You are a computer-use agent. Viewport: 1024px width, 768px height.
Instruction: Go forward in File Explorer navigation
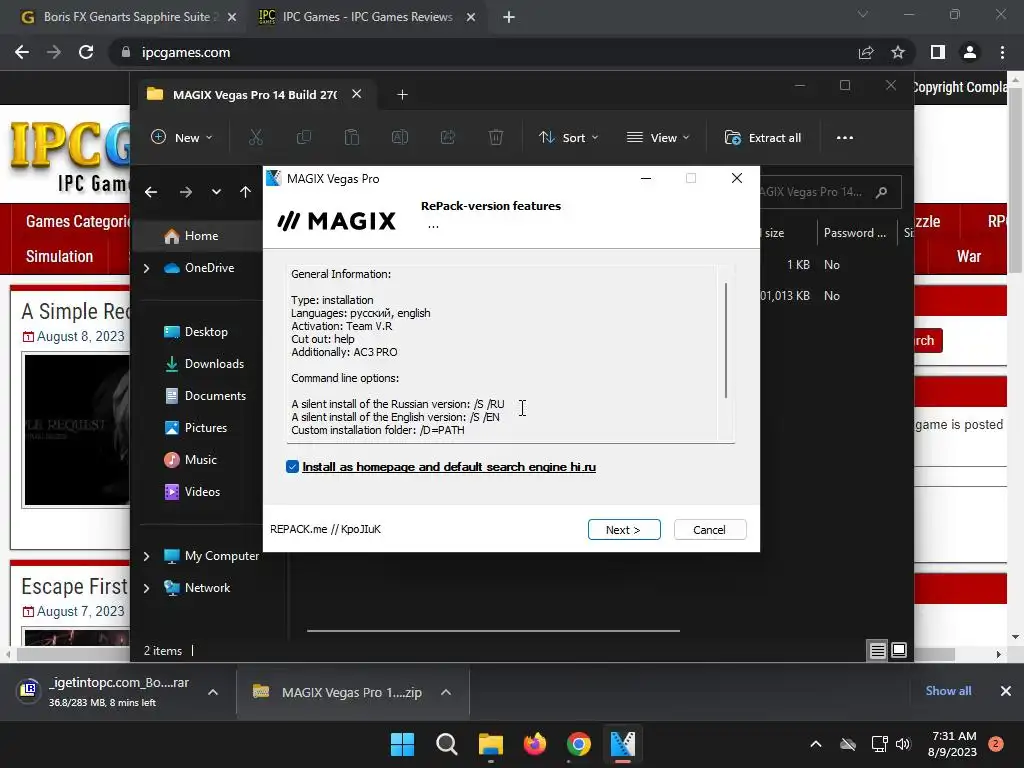click(185, 192)
